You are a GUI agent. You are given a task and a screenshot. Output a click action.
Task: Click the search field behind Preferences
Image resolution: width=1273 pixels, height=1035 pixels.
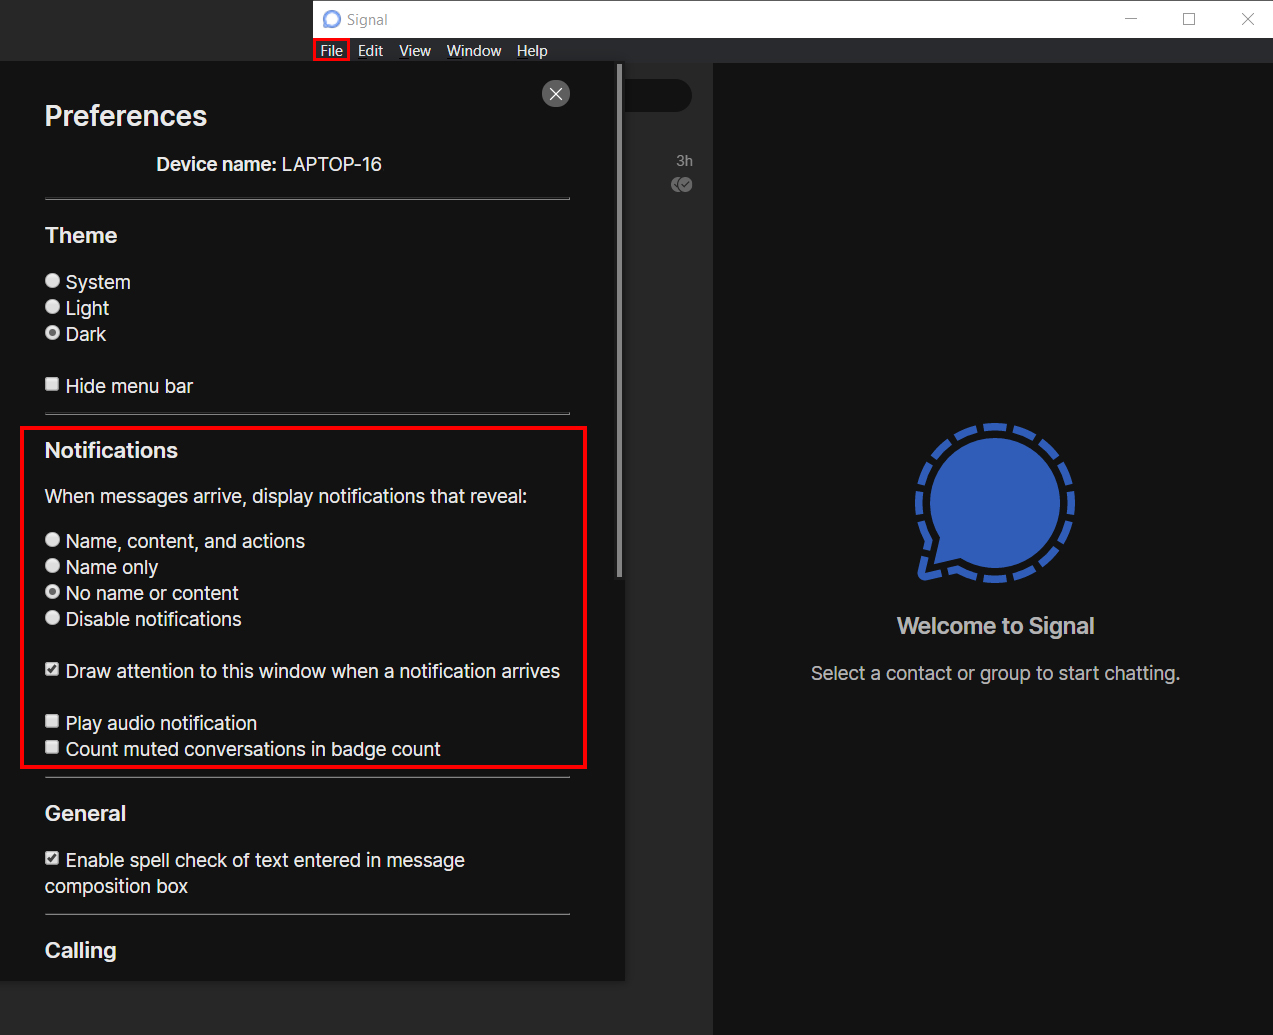(x=658, y=96)
